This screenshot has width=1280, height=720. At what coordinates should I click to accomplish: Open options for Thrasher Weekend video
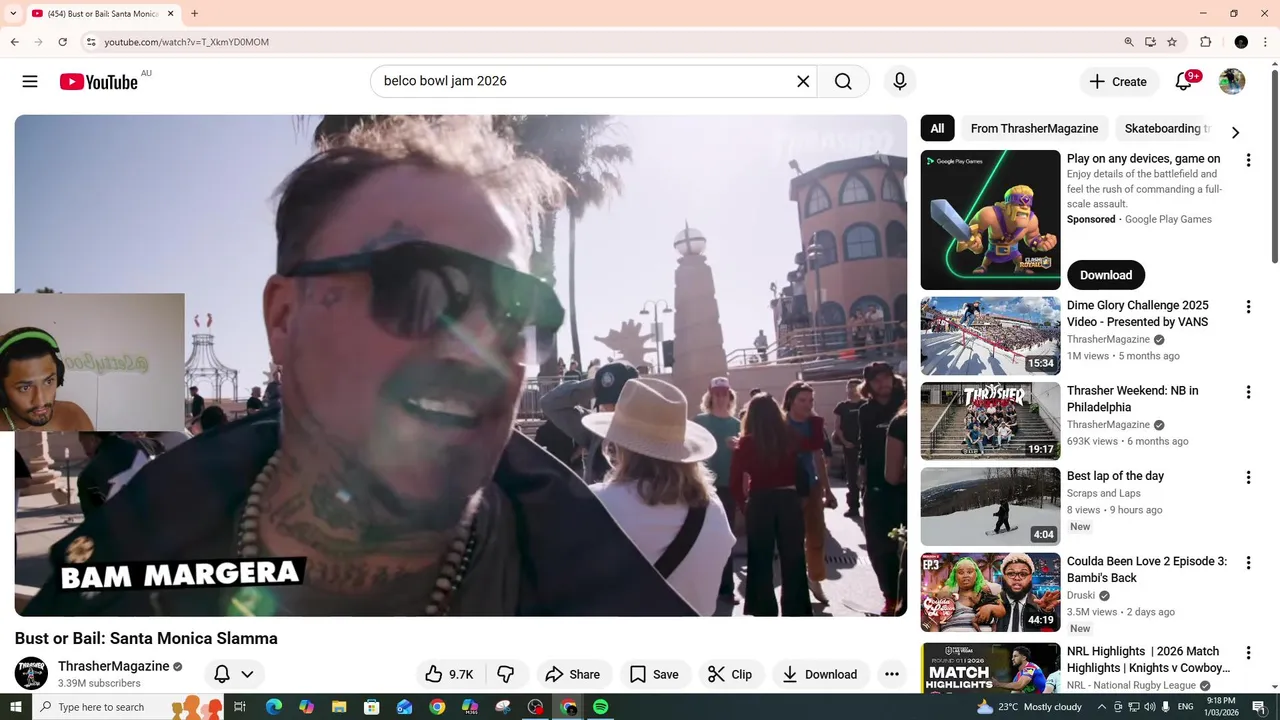tap(1248, 392)
